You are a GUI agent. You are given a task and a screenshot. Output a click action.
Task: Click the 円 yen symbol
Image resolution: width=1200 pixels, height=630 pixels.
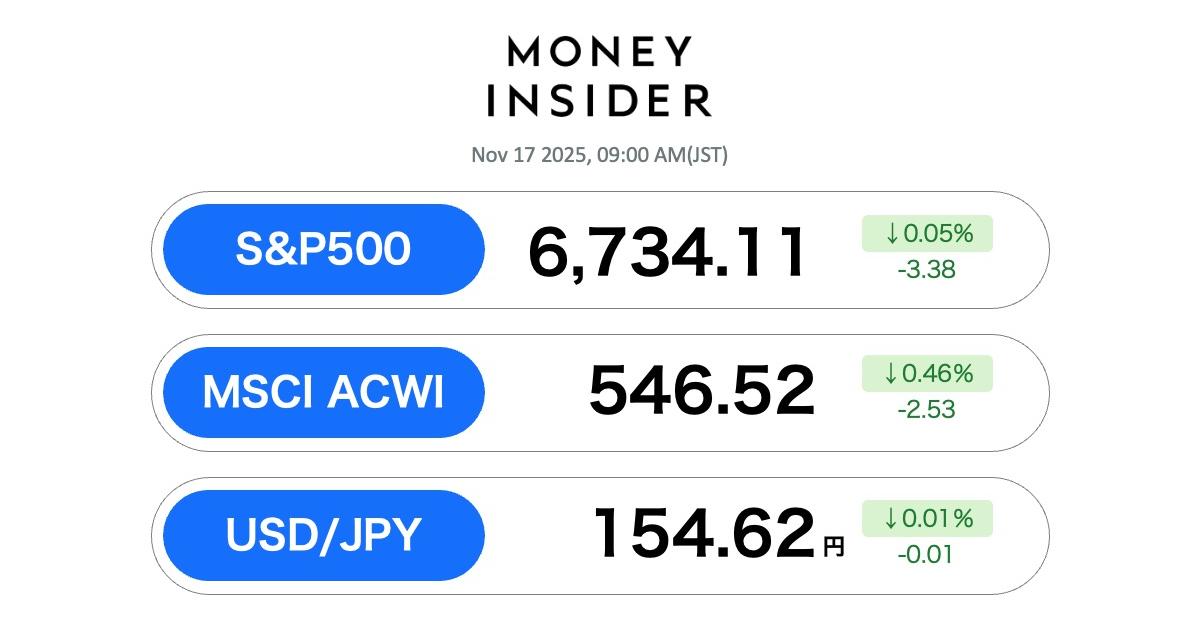[833, 546]
